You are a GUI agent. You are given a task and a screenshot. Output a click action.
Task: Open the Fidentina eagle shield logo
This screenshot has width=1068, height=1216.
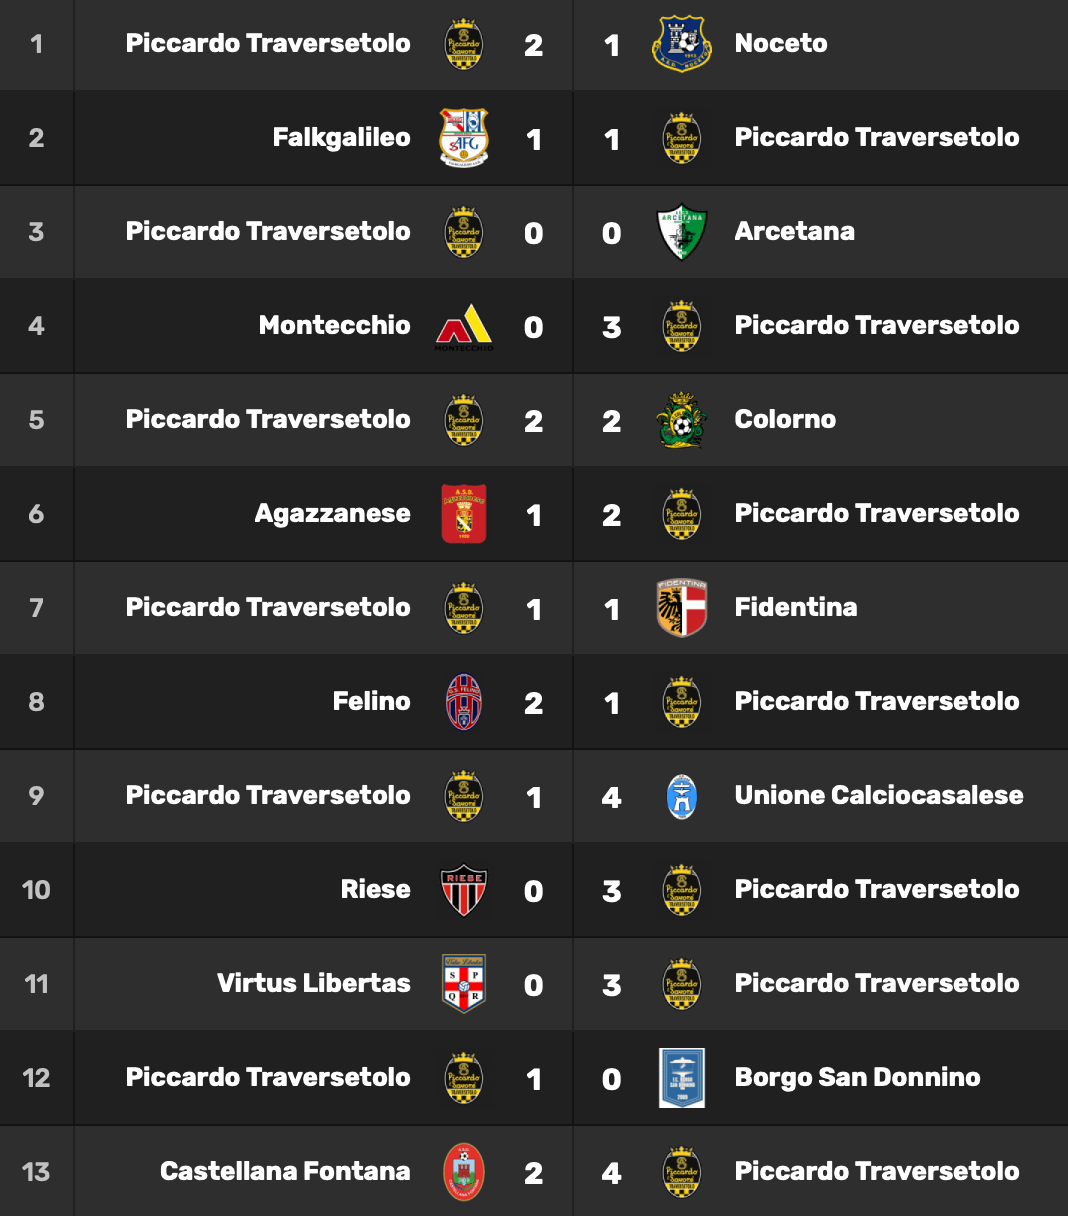(682, 608)
